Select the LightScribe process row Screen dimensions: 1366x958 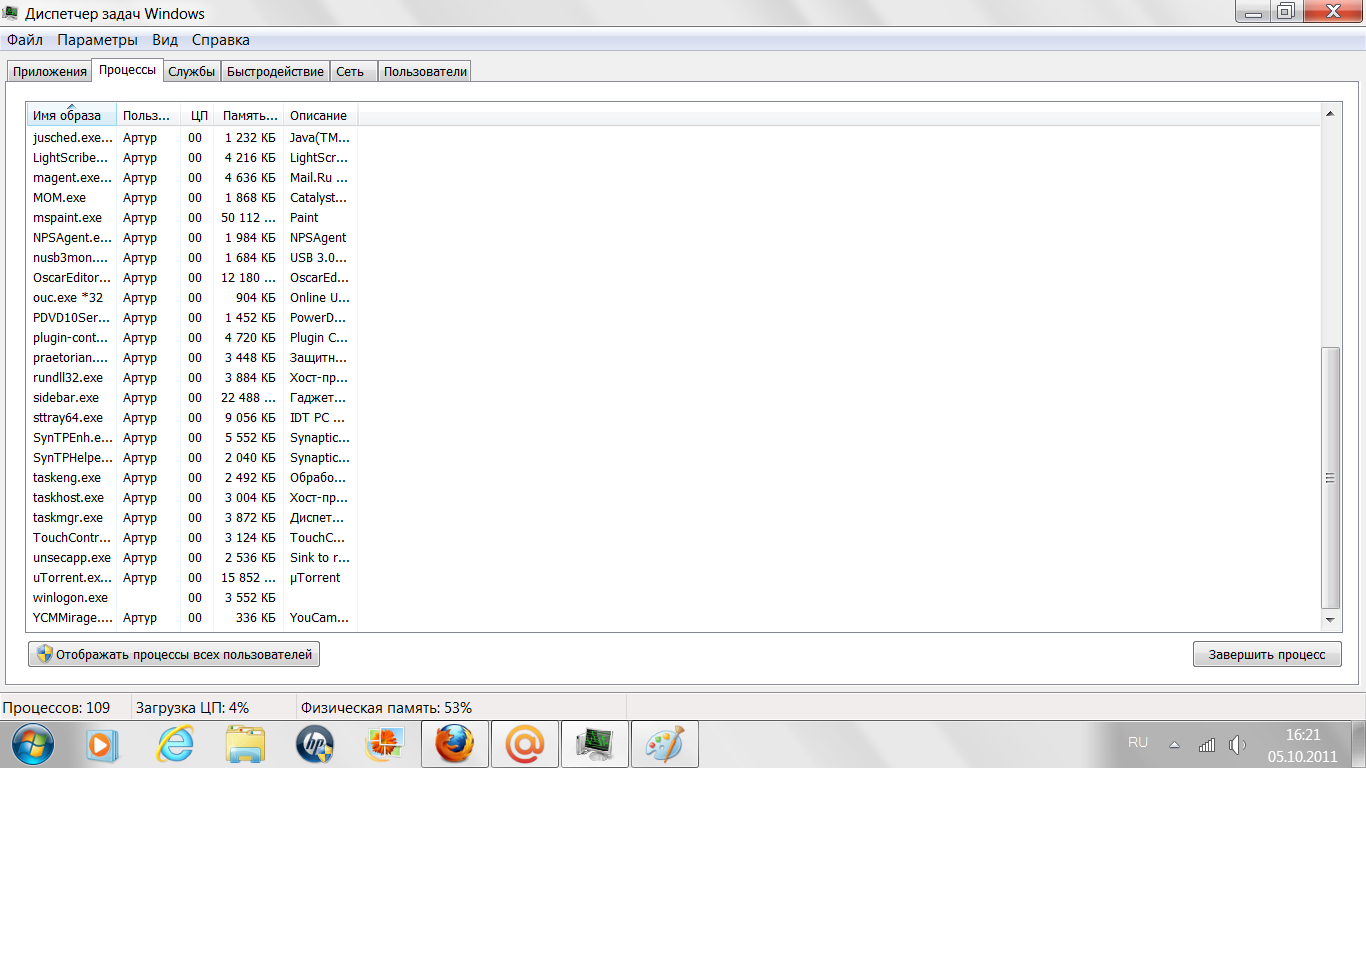[x=192, y=158]
